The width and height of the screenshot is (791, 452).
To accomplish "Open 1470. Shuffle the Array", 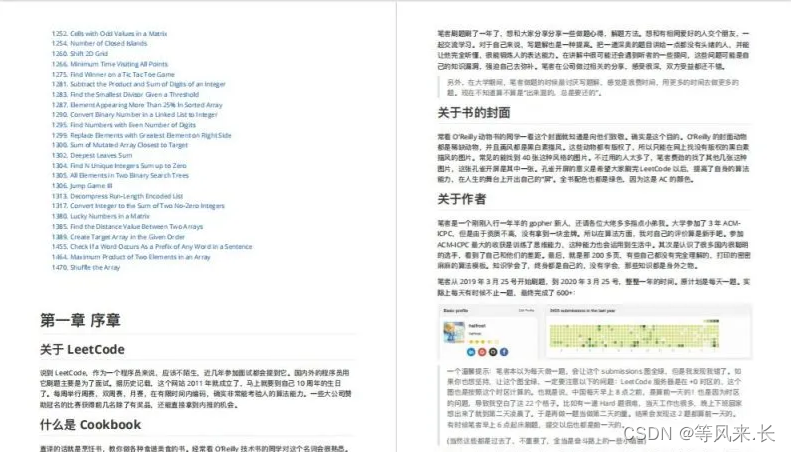I will click(x=86, y=267).
